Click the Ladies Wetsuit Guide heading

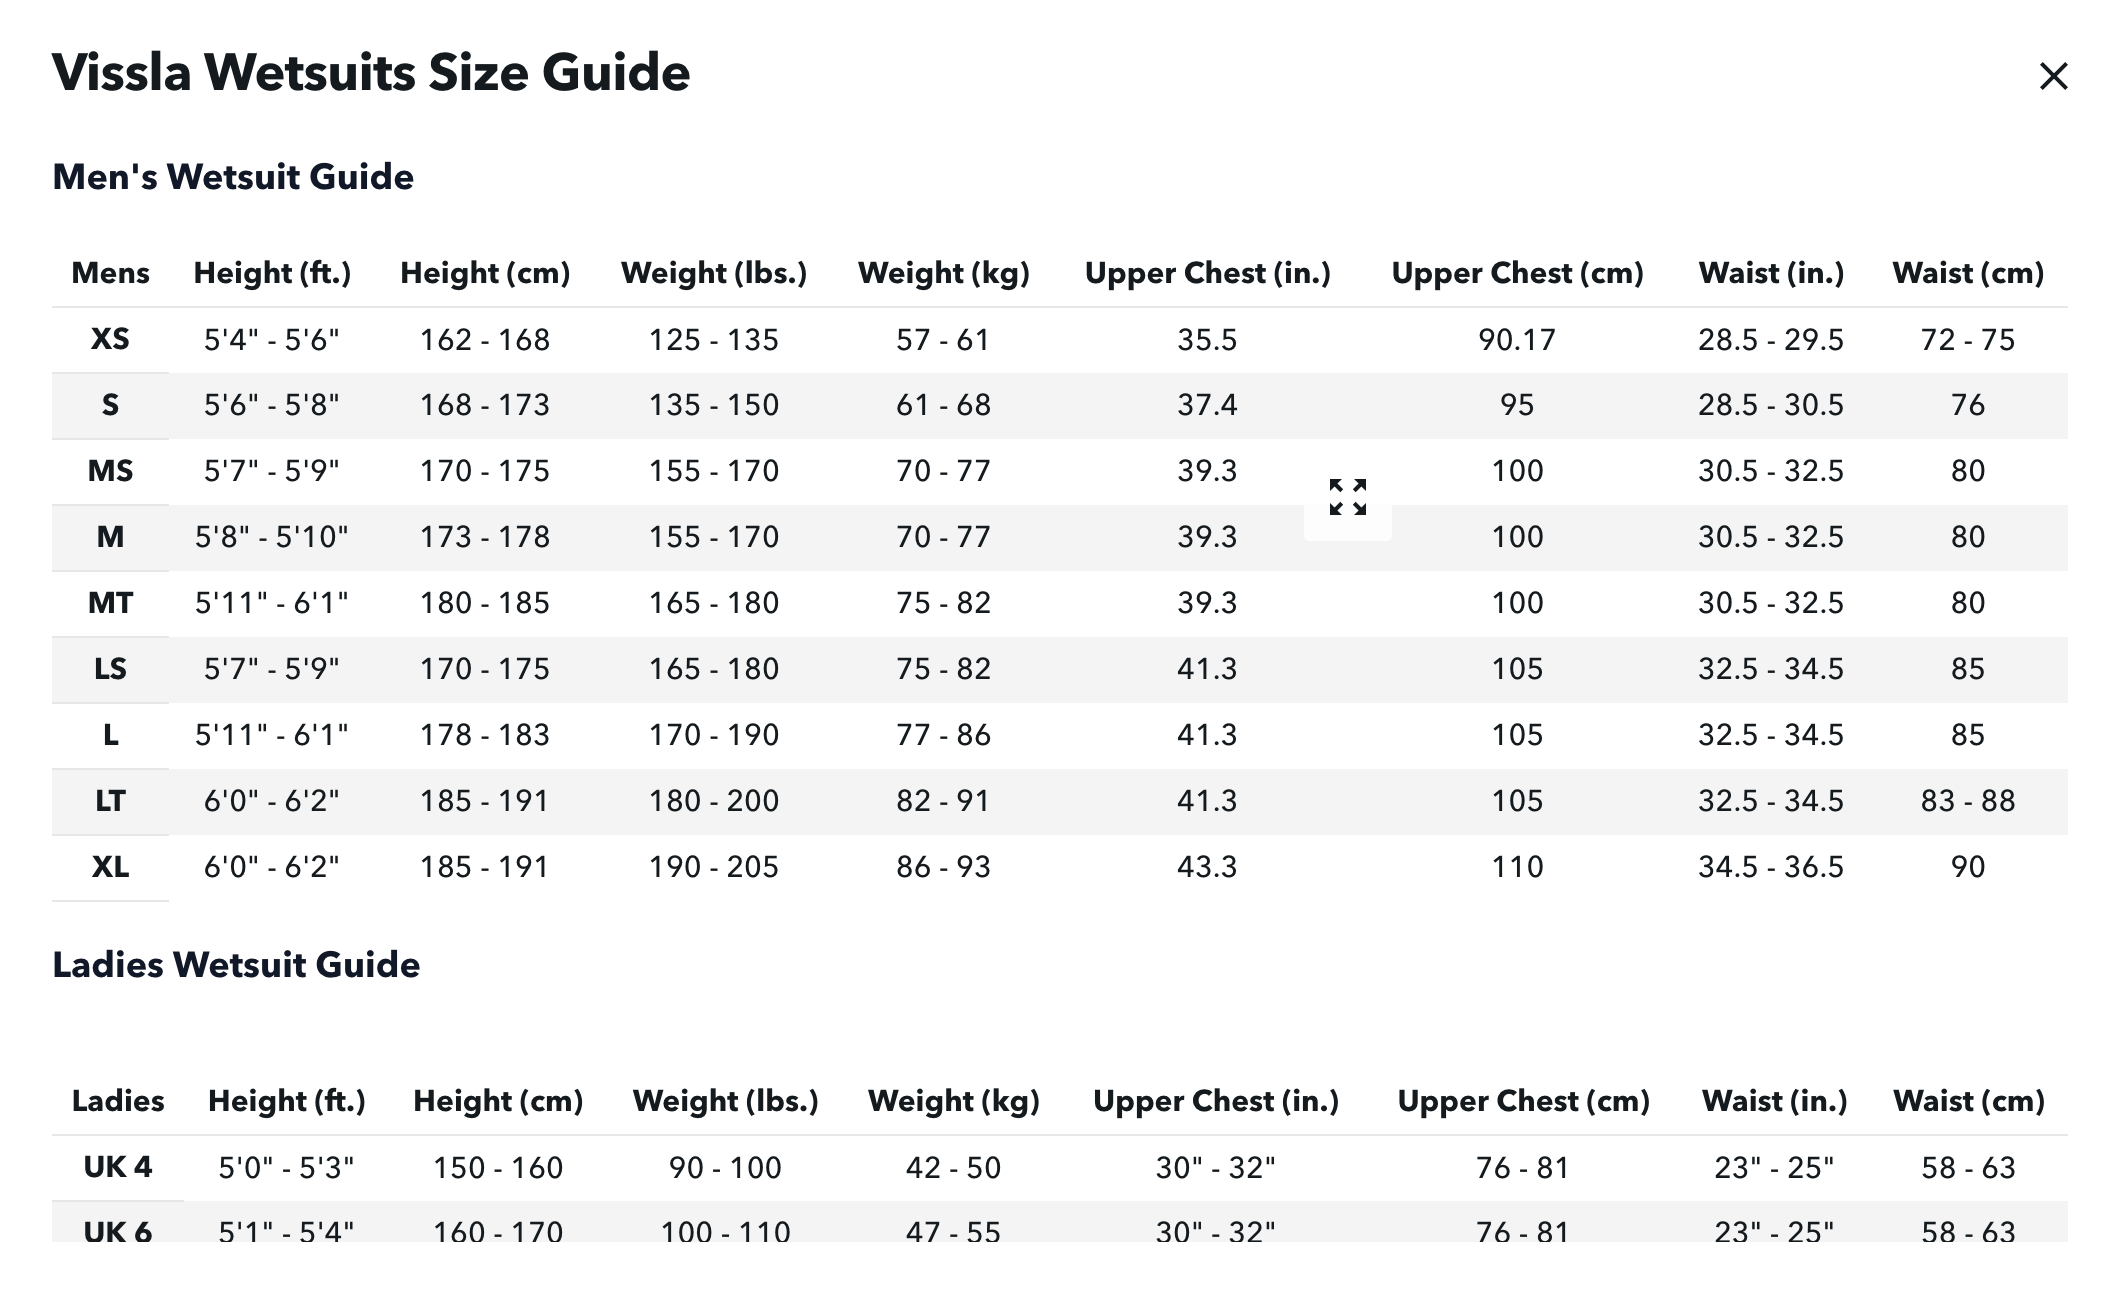tap(236, 965)
